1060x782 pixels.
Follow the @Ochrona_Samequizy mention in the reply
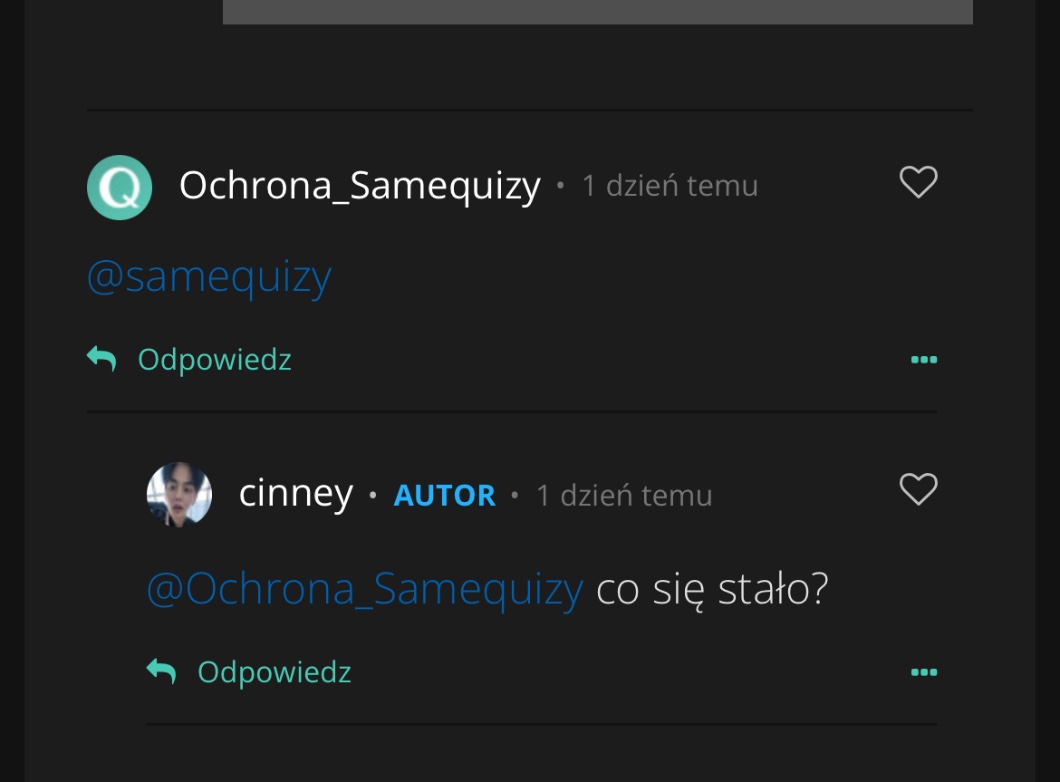click(x=365, y=589)
